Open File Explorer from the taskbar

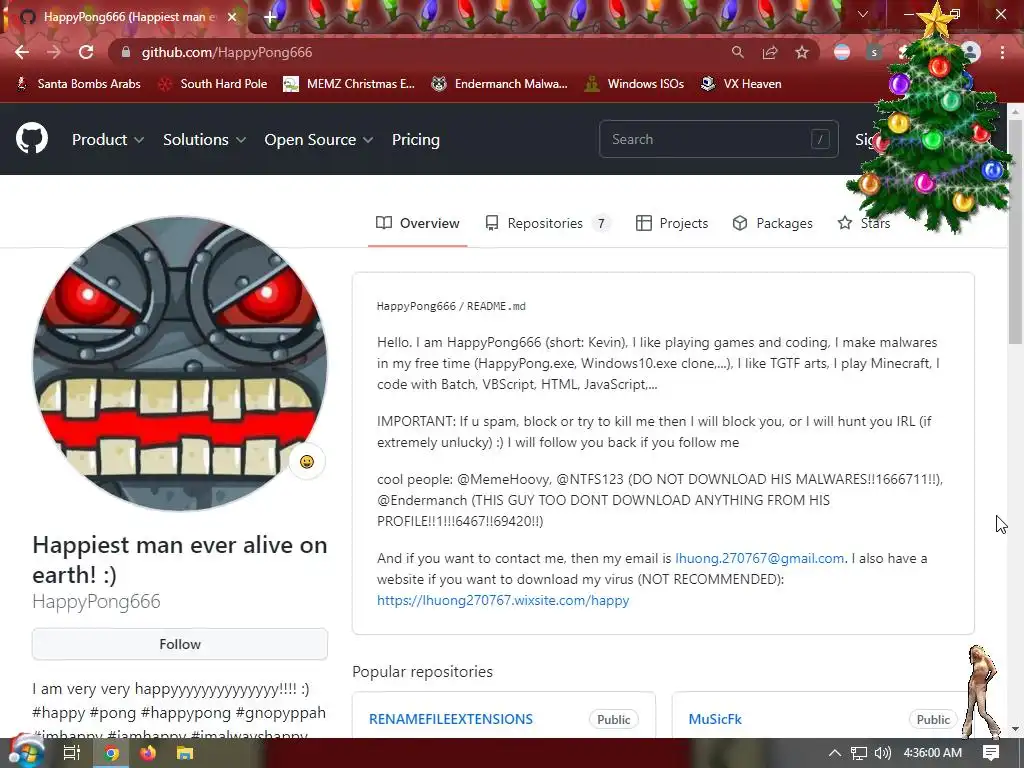(185, 753)
